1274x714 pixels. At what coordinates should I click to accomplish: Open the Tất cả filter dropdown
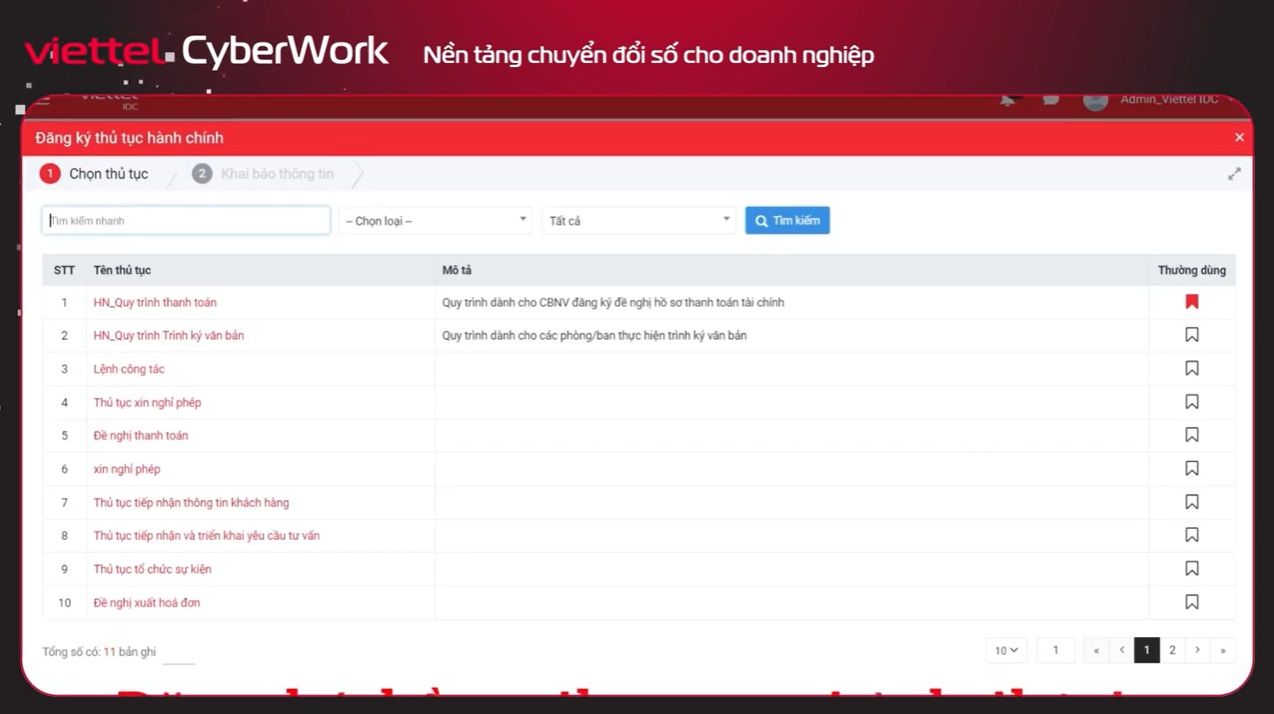point(639,220)
